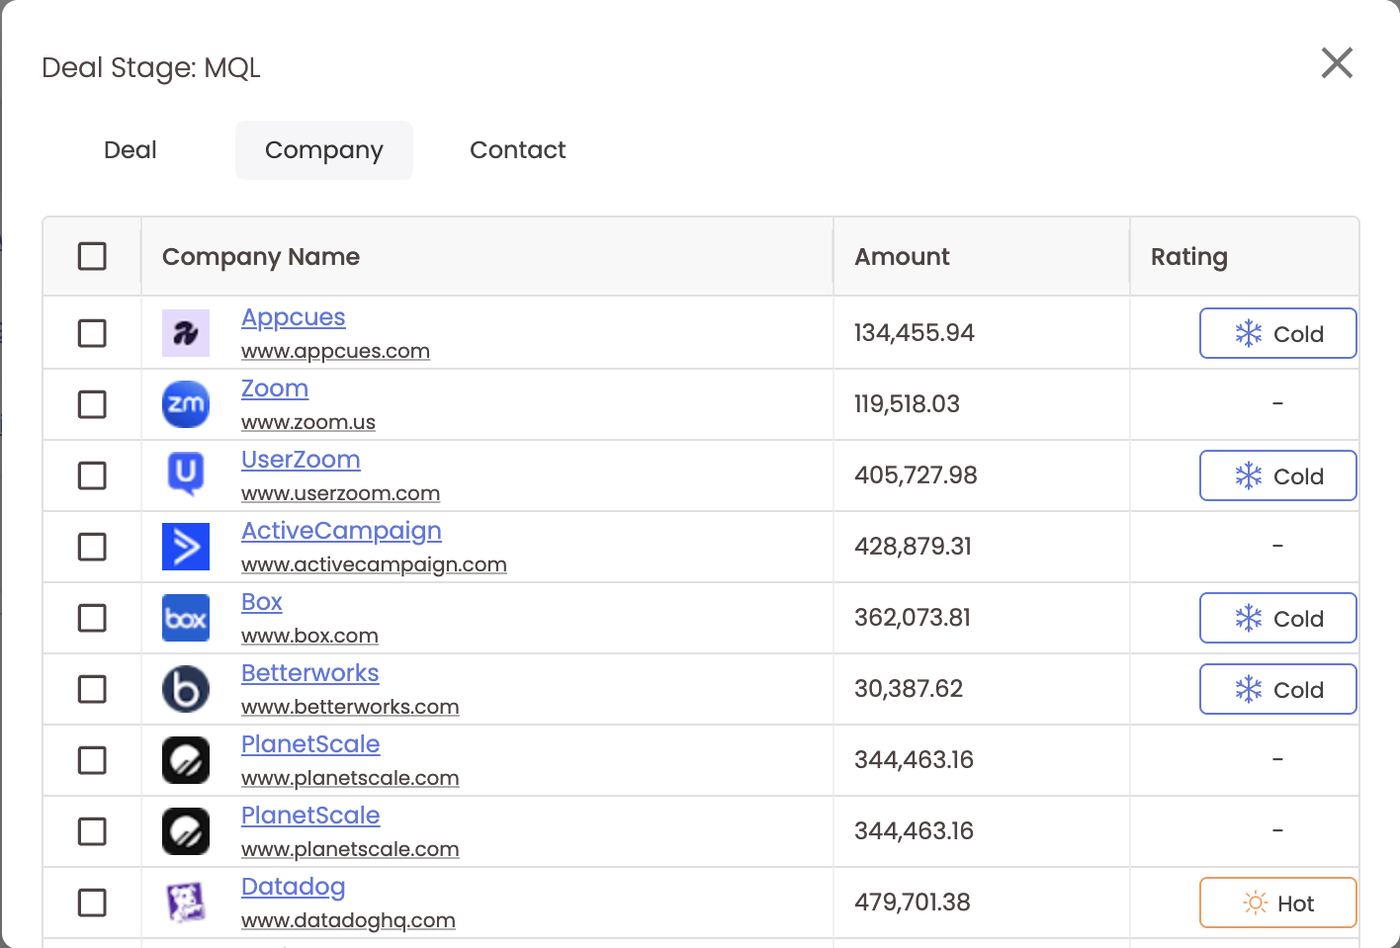This screenshot has width=1400, height=948.
Task: Click the amount 428,879.31 for ActiveCampaign
Action: pyautogui.click(x=913, y=546)
